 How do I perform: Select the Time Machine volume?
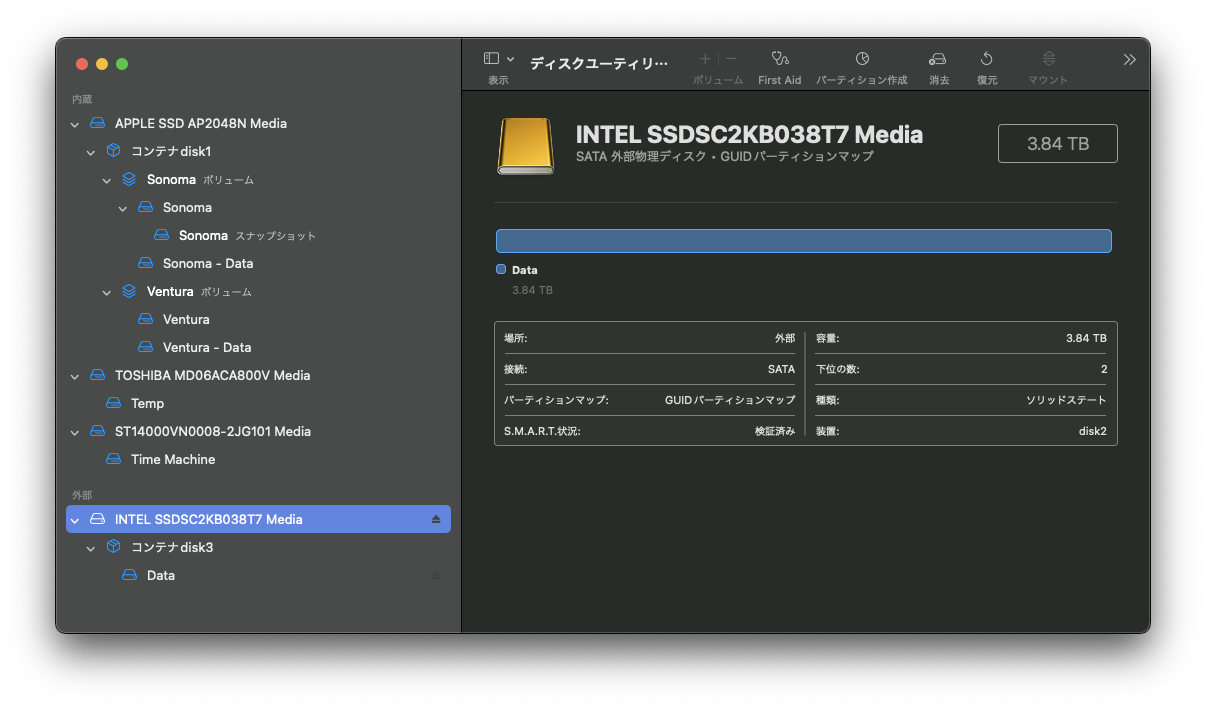(x=258, y=459)
